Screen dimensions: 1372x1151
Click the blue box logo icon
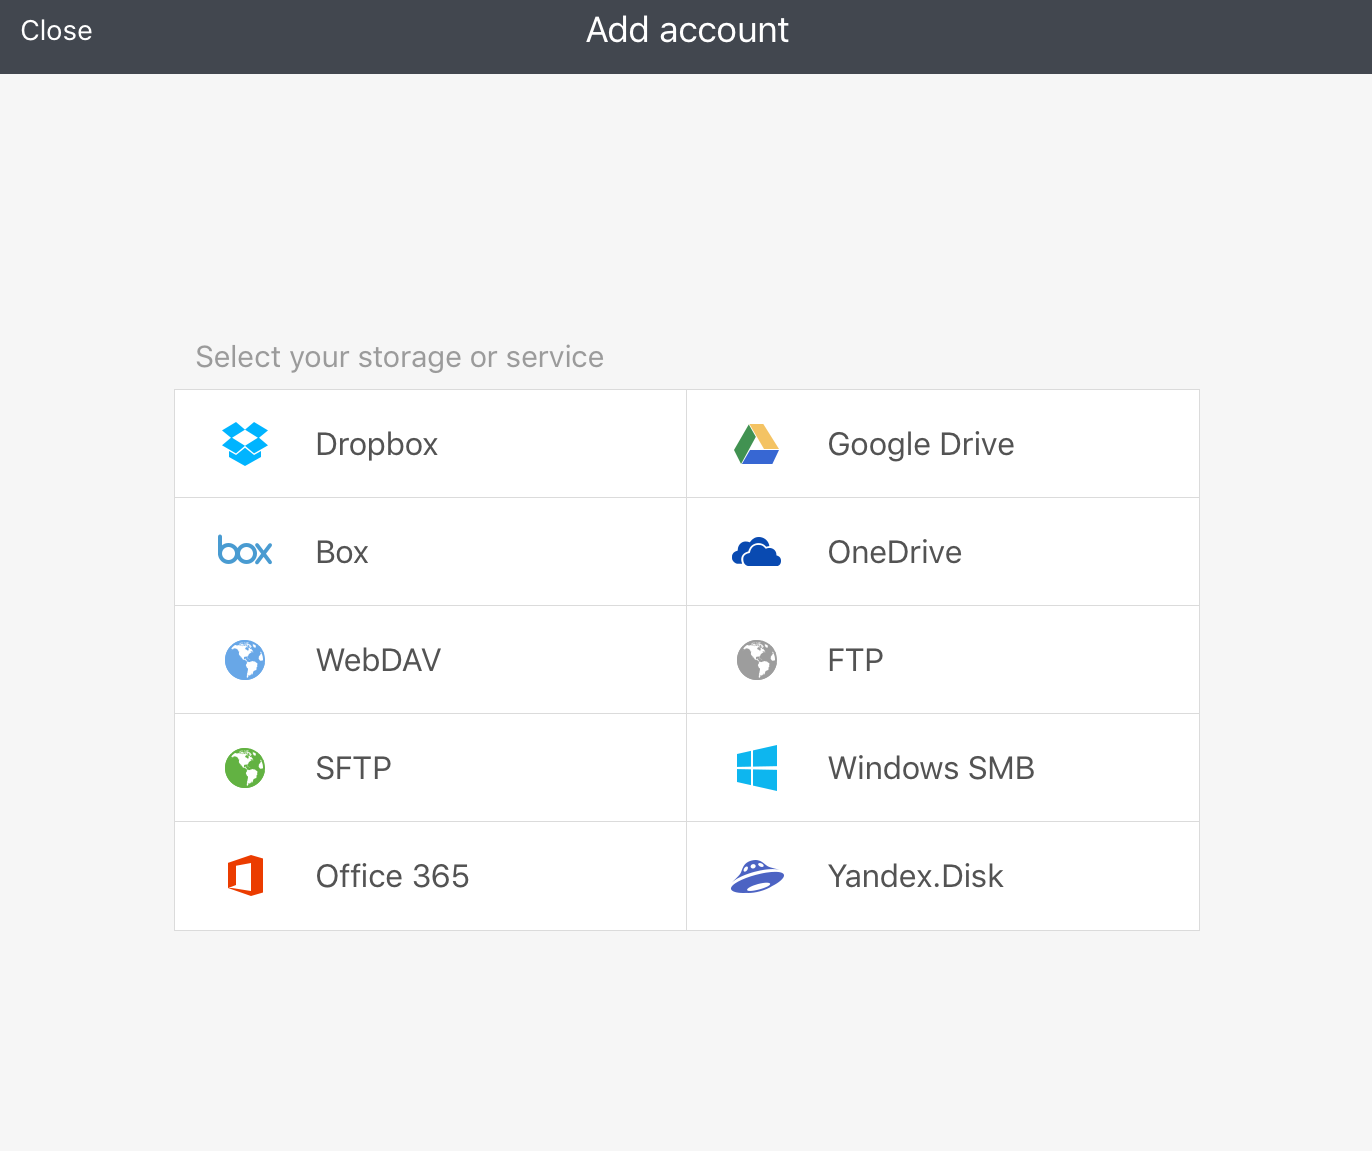(x=245, y=551)
